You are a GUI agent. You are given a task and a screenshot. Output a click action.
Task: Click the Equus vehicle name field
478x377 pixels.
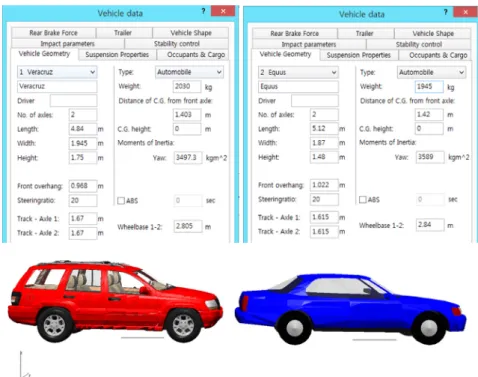tap(298, 87)
